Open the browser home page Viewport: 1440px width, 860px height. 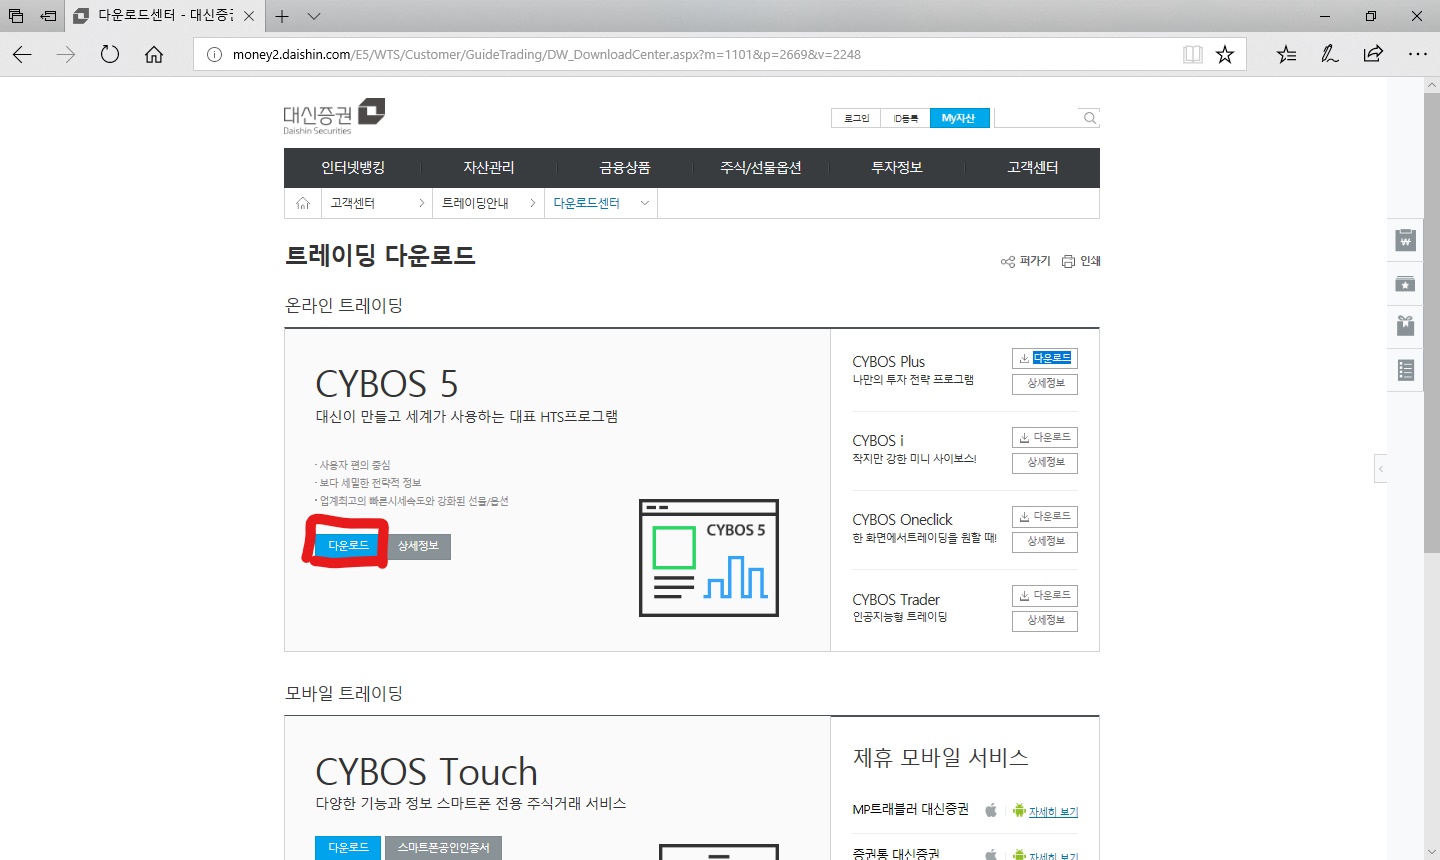point(154,54)
